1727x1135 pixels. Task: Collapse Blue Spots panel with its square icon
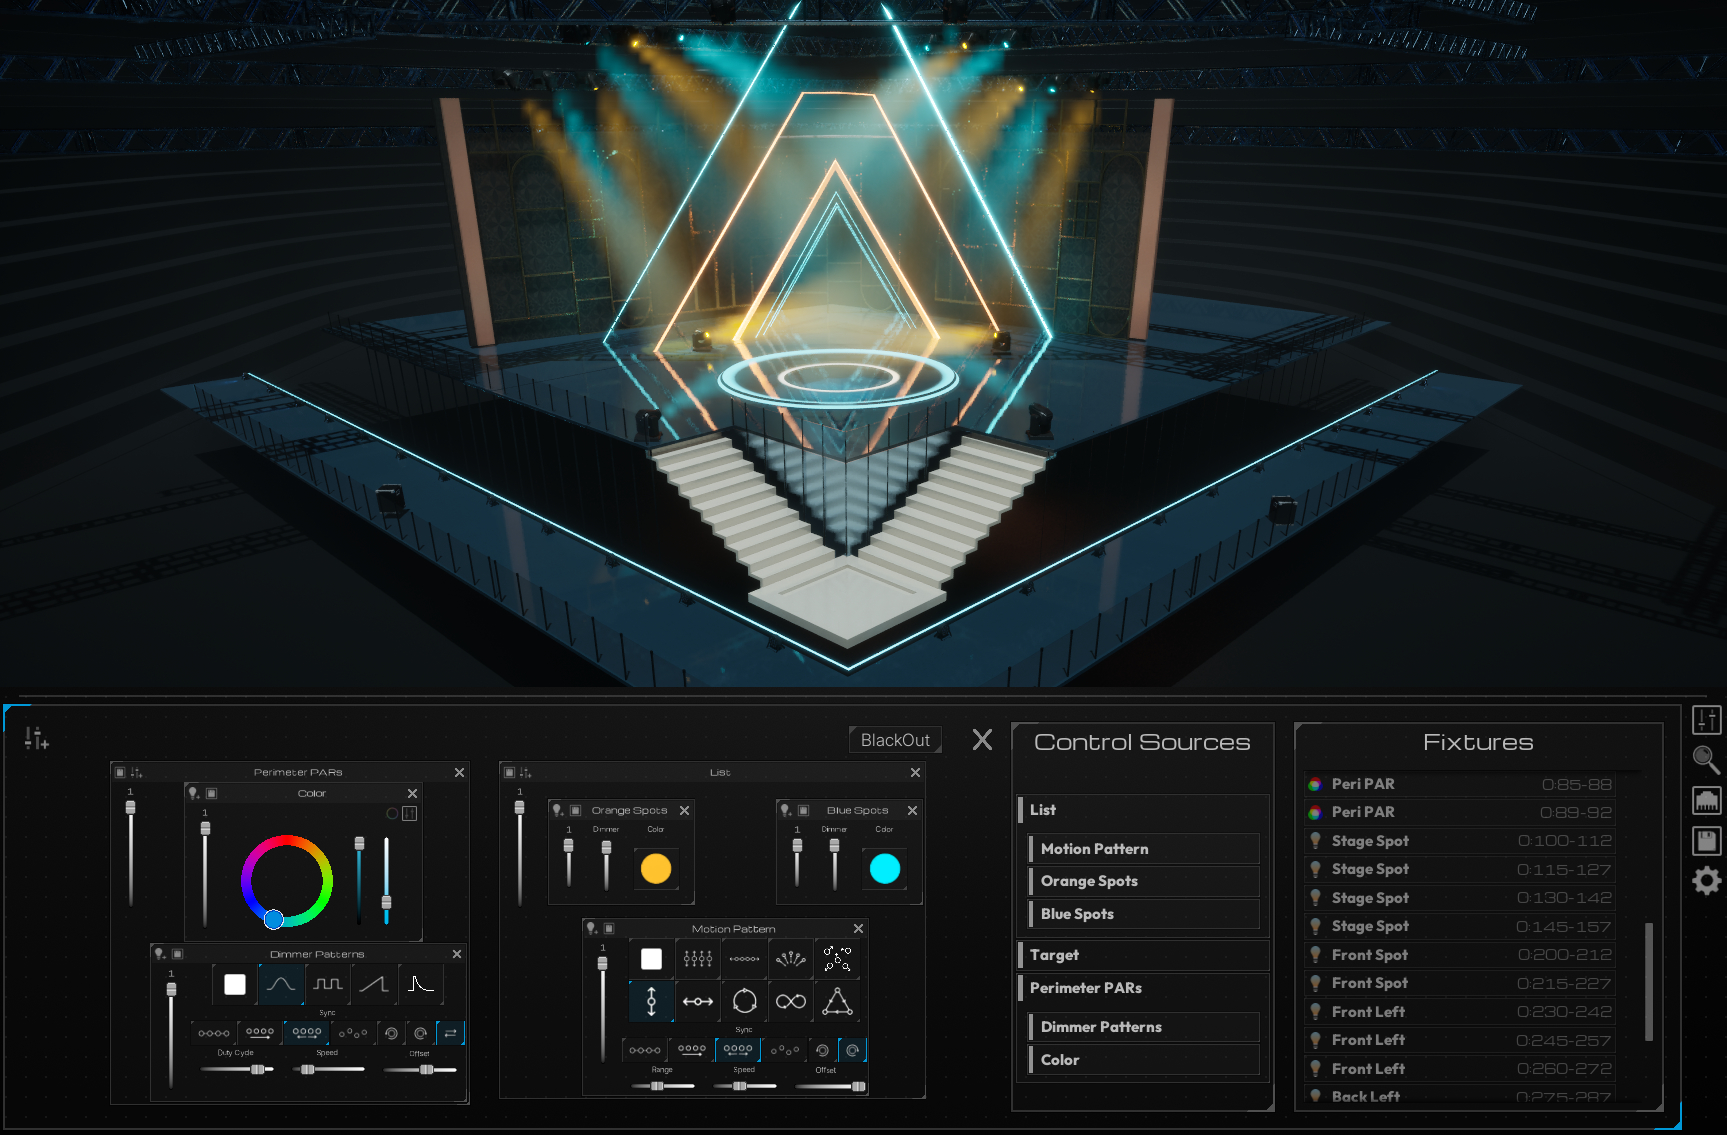point(803,810)
